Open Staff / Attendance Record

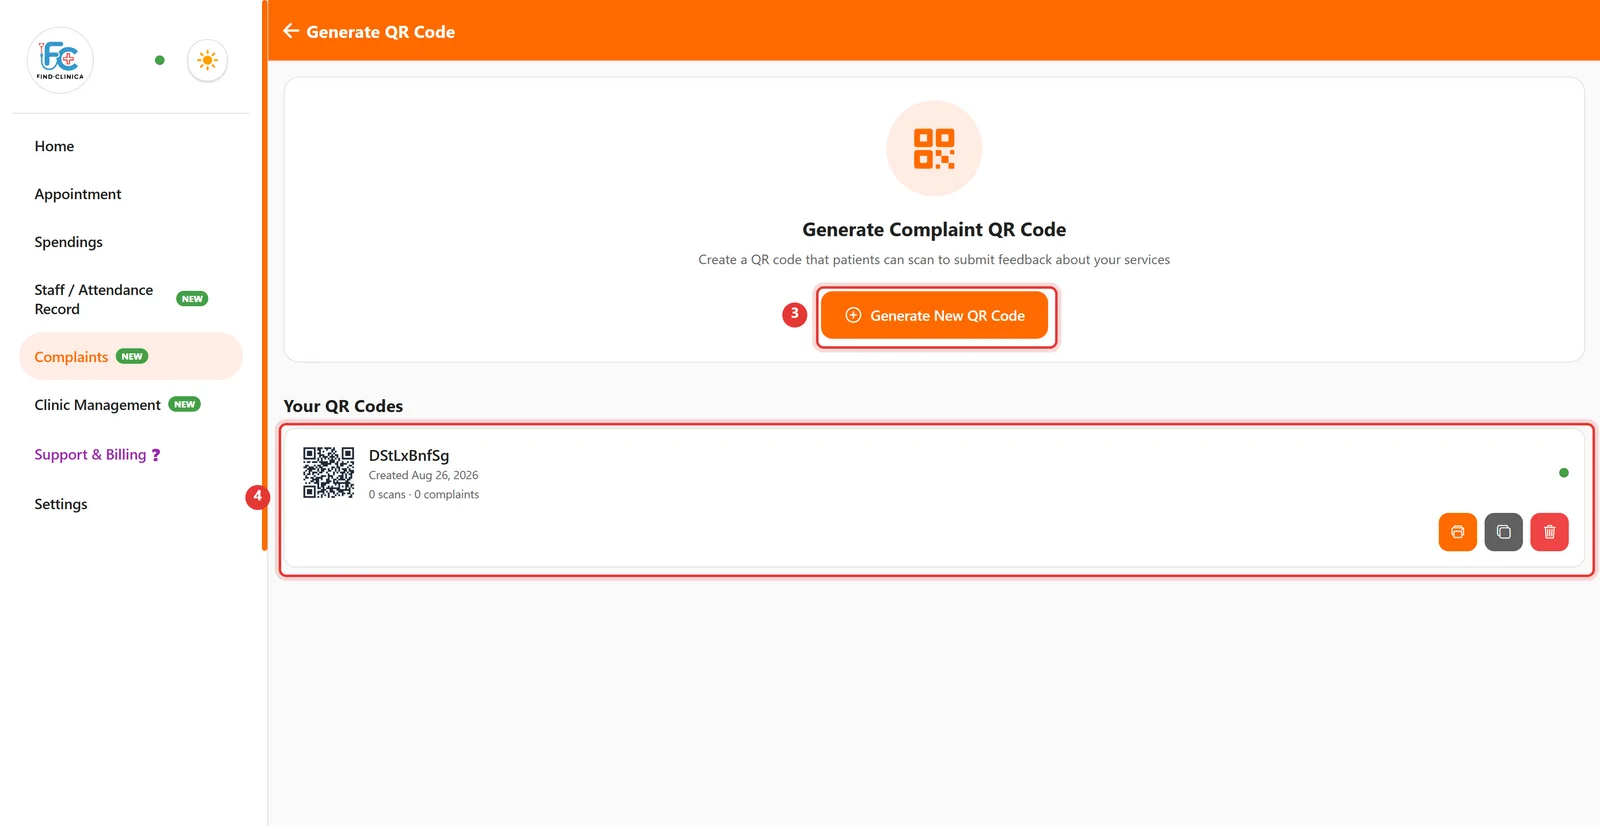click(94, 299)
